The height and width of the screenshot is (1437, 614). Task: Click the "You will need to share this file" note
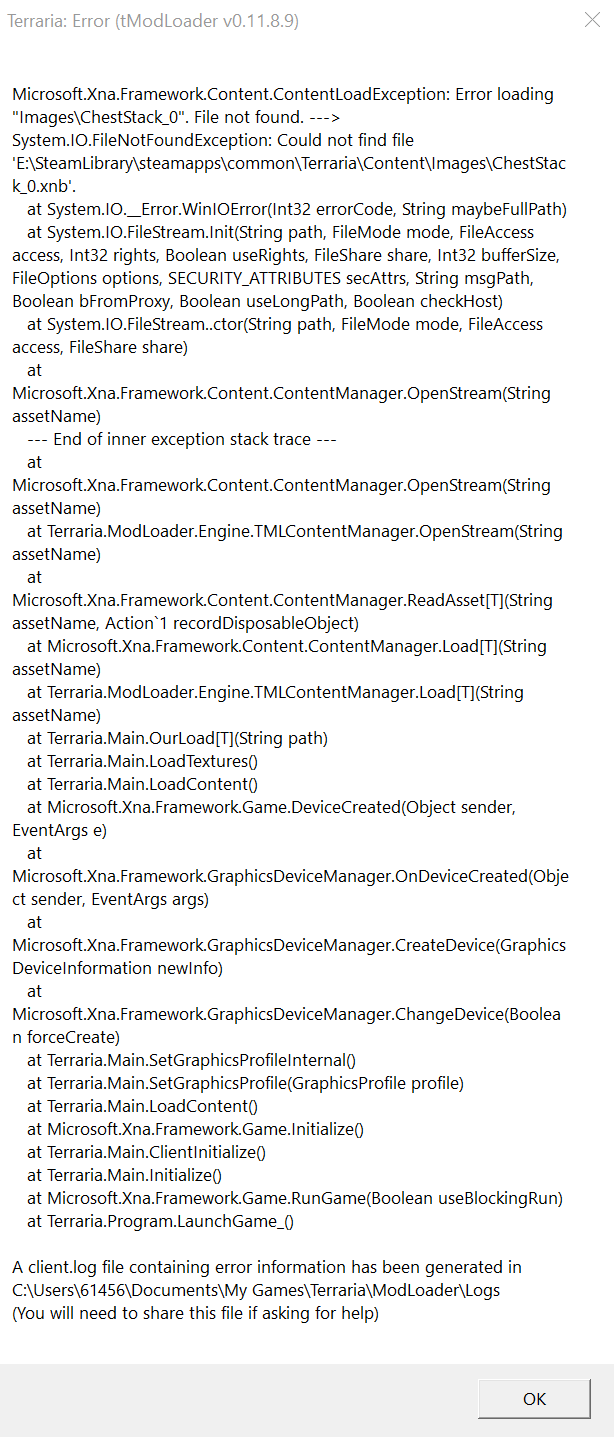pos(195,1313)
